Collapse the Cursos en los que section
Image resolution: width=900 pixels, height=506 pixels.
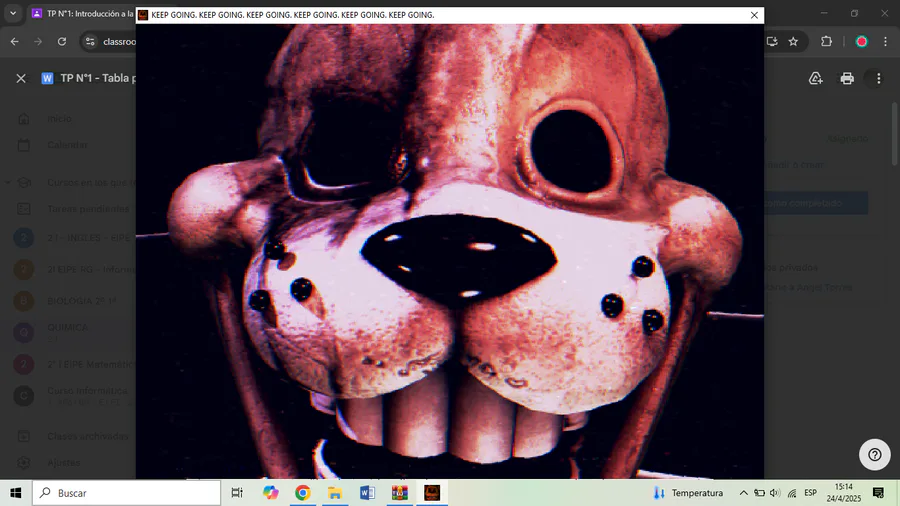point(8,182)
